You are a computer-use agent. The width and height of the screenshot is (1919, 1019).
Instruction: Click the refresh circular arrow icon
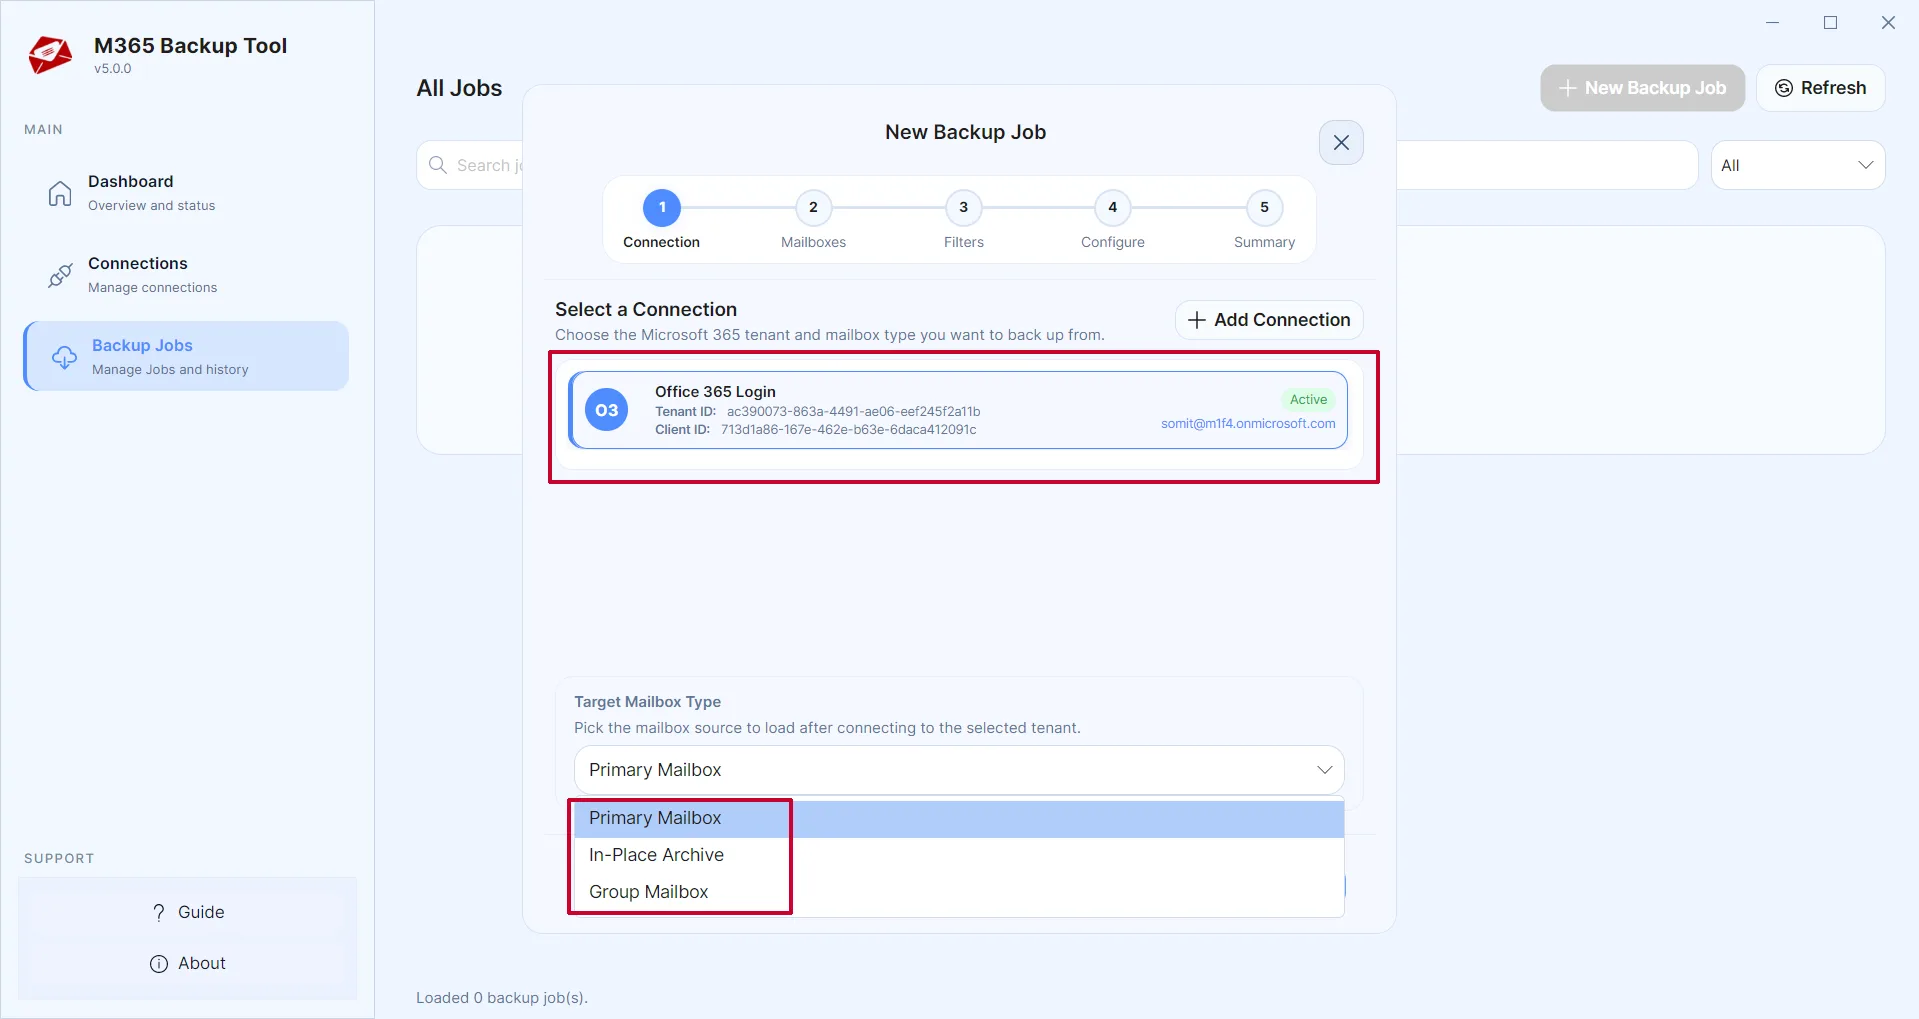tap(1783, 88)
